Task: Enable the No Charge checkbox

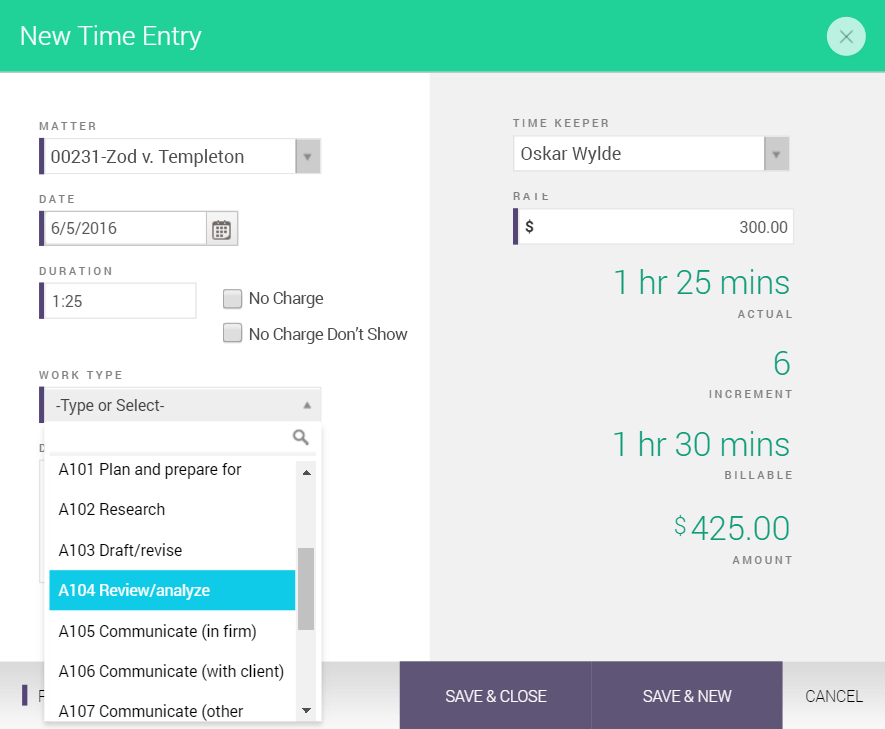Action: [233, 298]
